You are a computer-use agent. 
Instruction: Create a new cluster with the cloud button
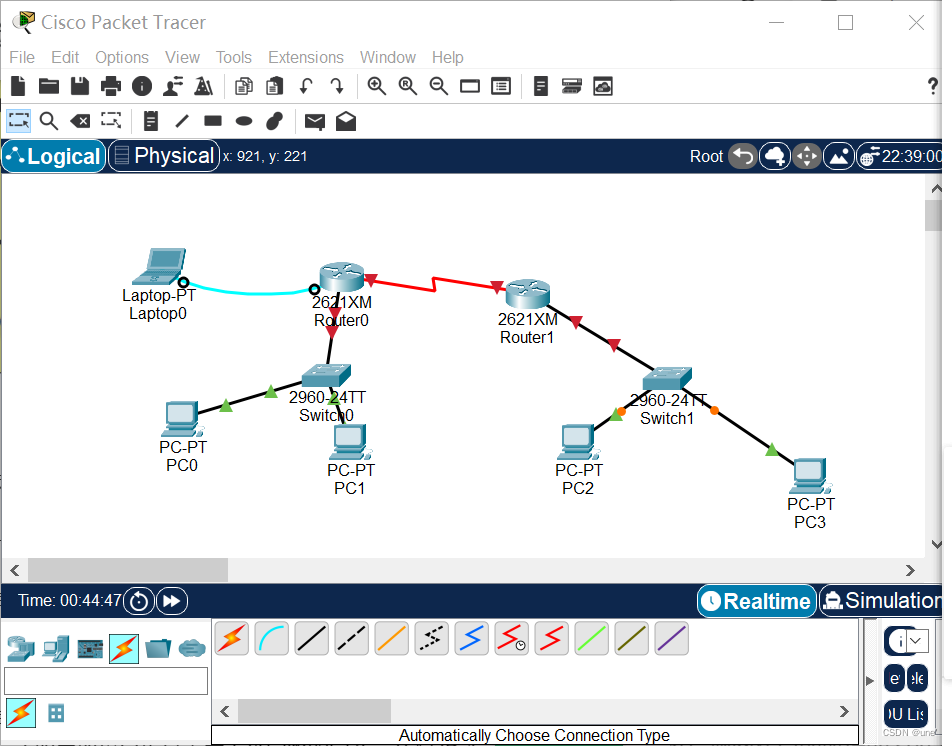[x=775, y=157]
